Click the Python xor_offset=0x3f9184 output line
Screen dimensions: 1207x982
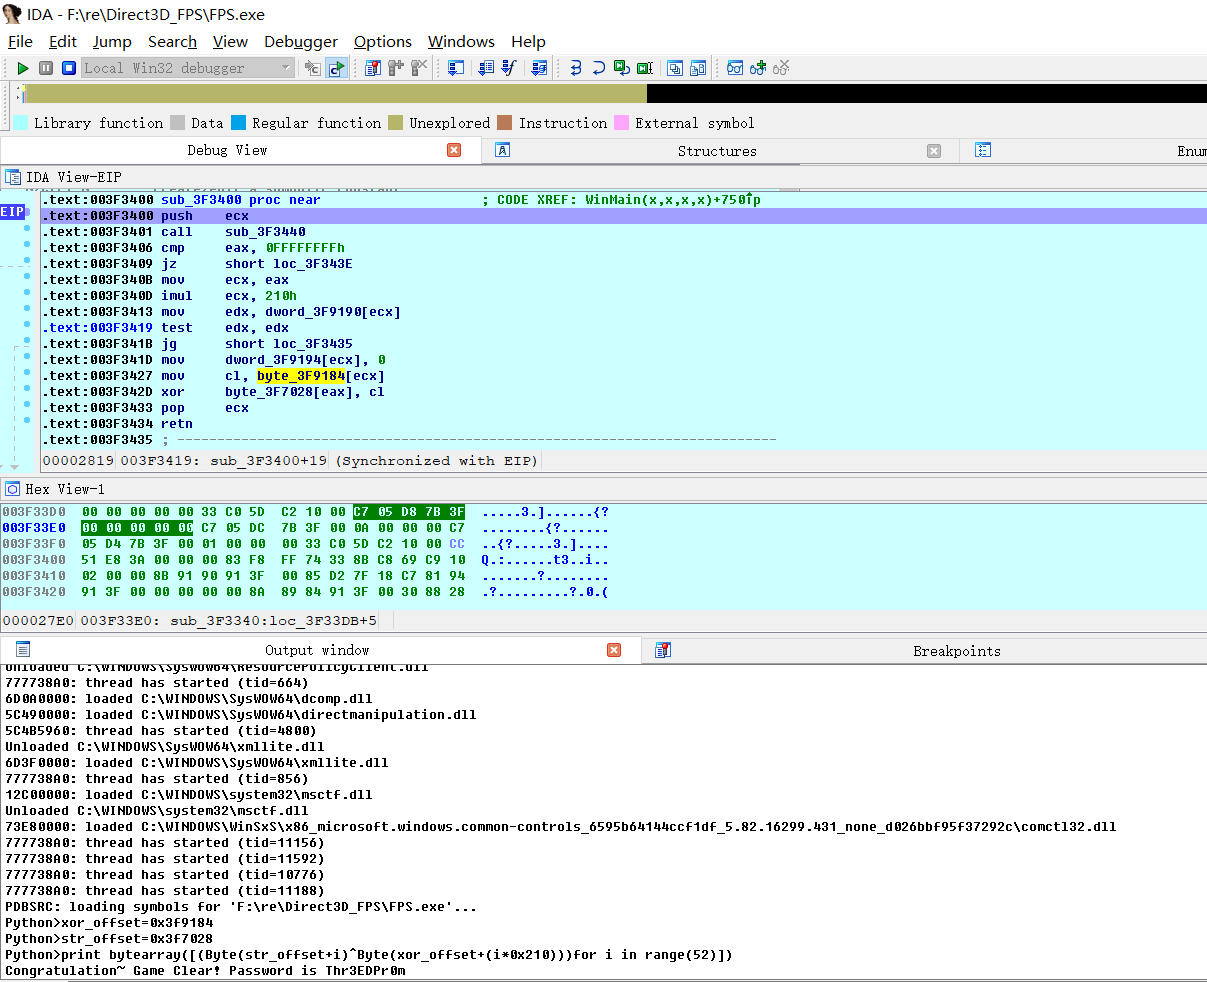coord(109,923)
